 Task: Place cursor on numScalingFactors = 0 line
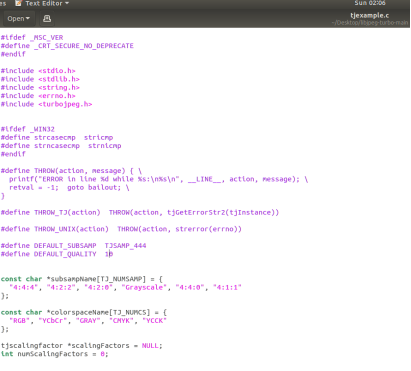[55, 354]
